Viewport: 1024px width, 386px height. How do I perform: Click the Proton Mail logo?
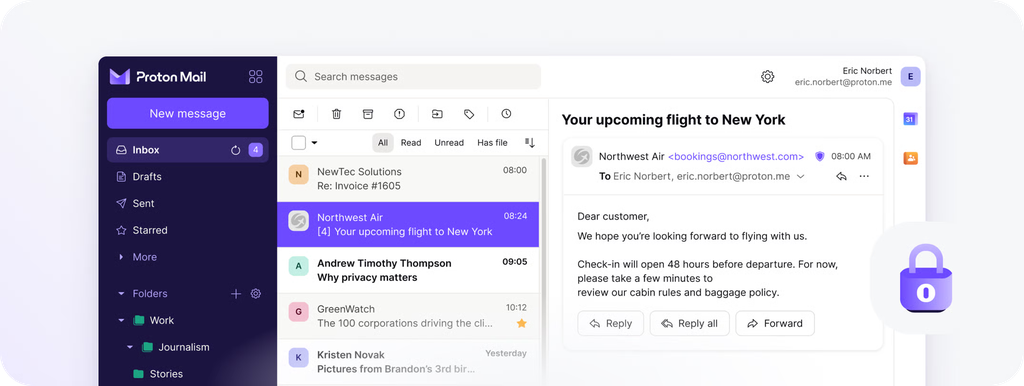point(157,76)
